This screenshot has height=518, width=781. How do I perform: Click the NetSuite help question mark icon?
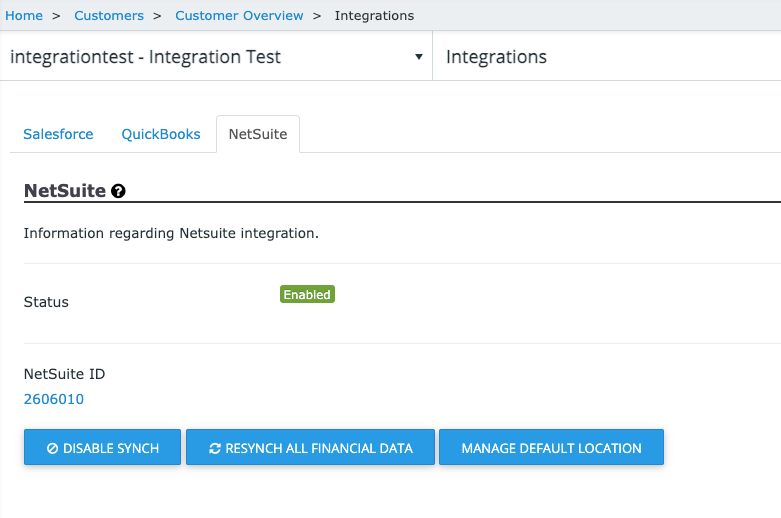[118, 191]
